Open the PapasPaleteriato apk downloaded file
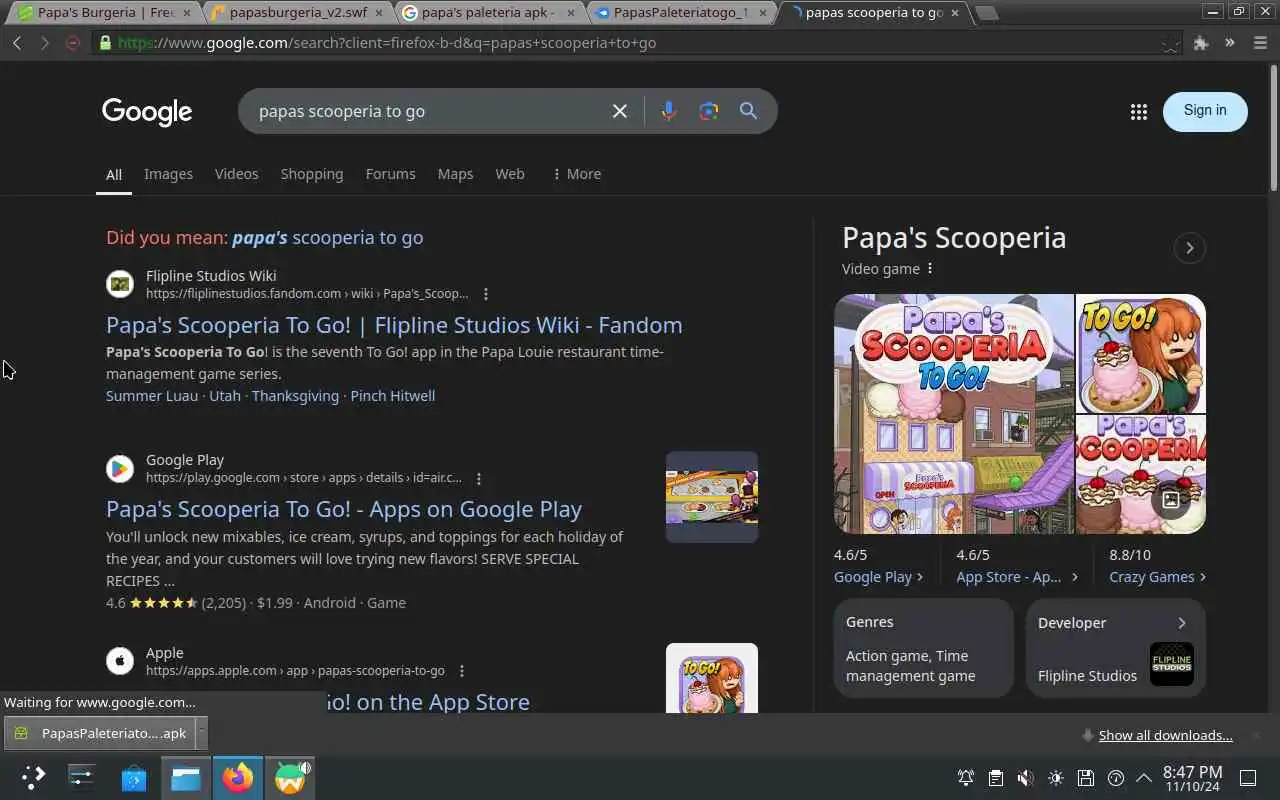 coord(100,733)
